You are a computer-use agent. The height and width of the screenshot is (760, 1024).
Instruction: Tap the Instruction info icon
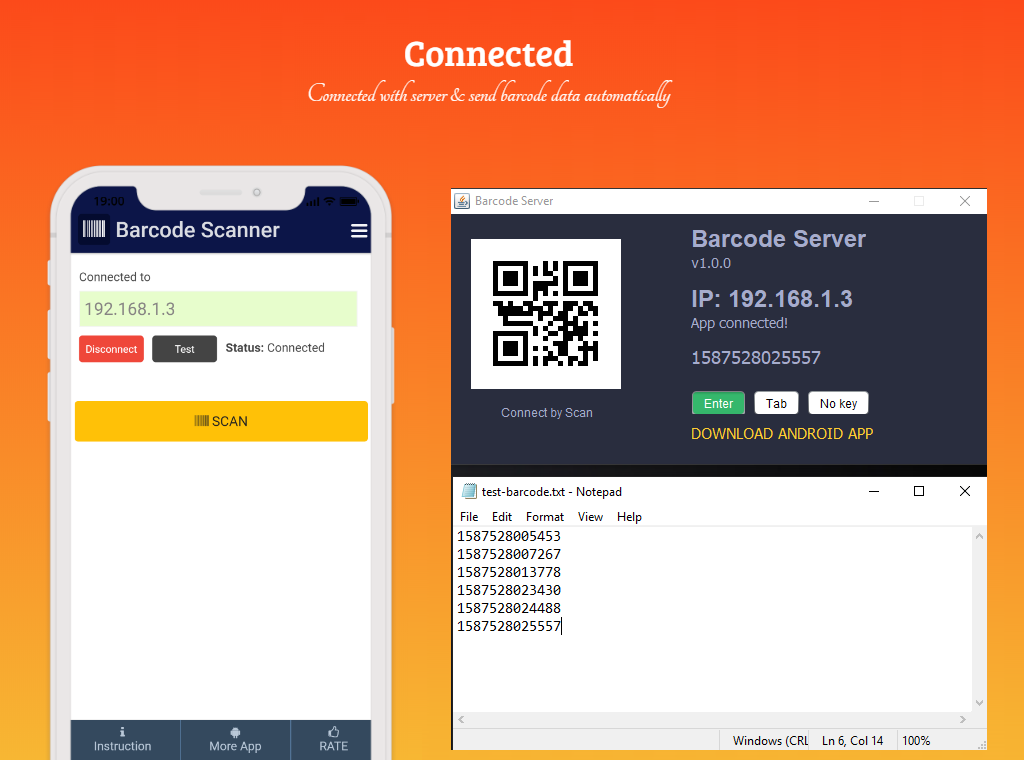pos(122,732)
